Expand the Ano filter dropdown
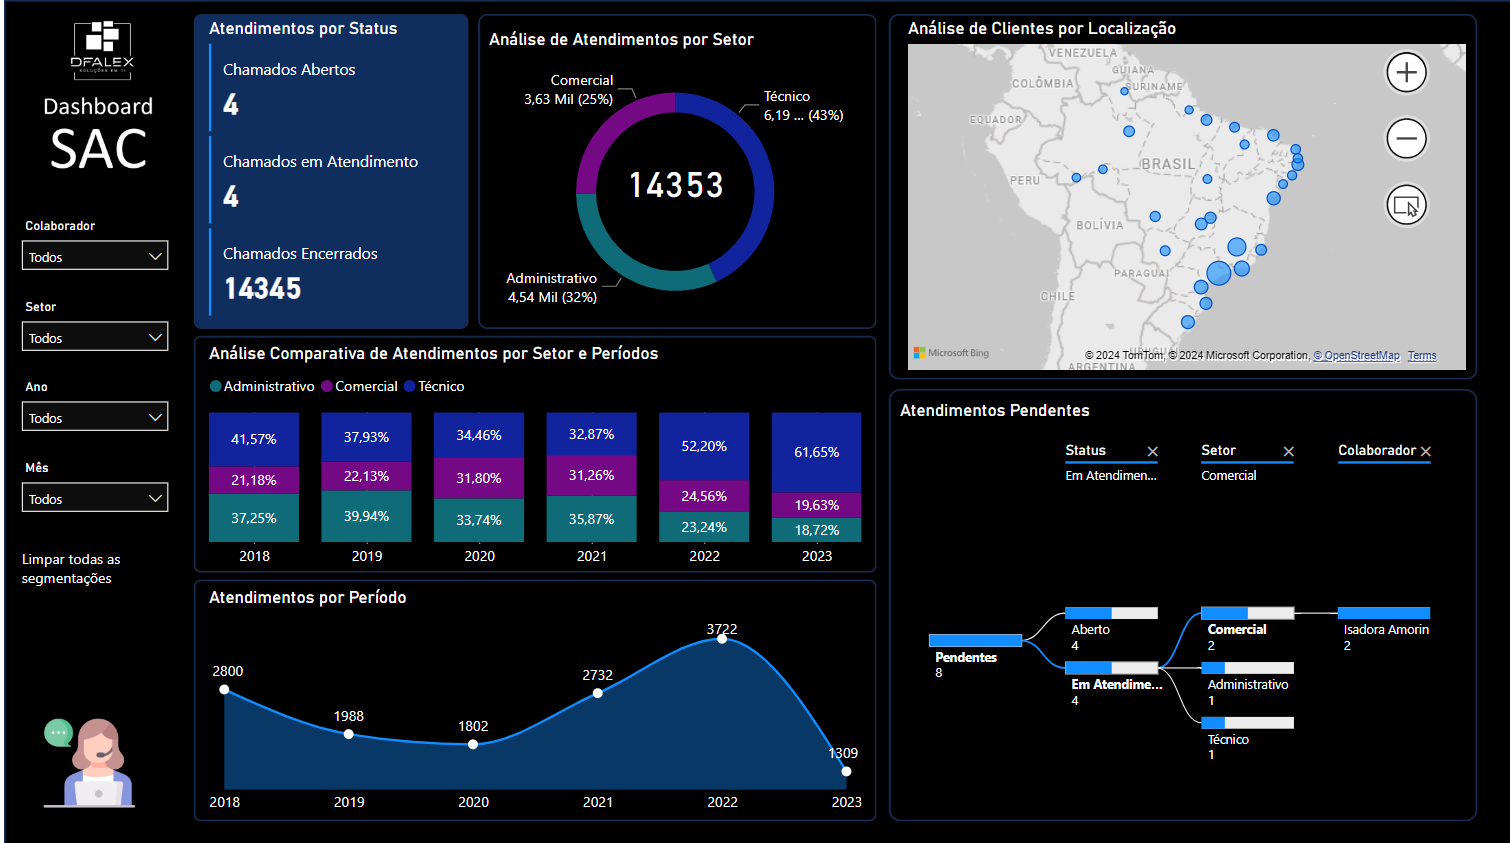The image size is (1510, 843). 95,417
